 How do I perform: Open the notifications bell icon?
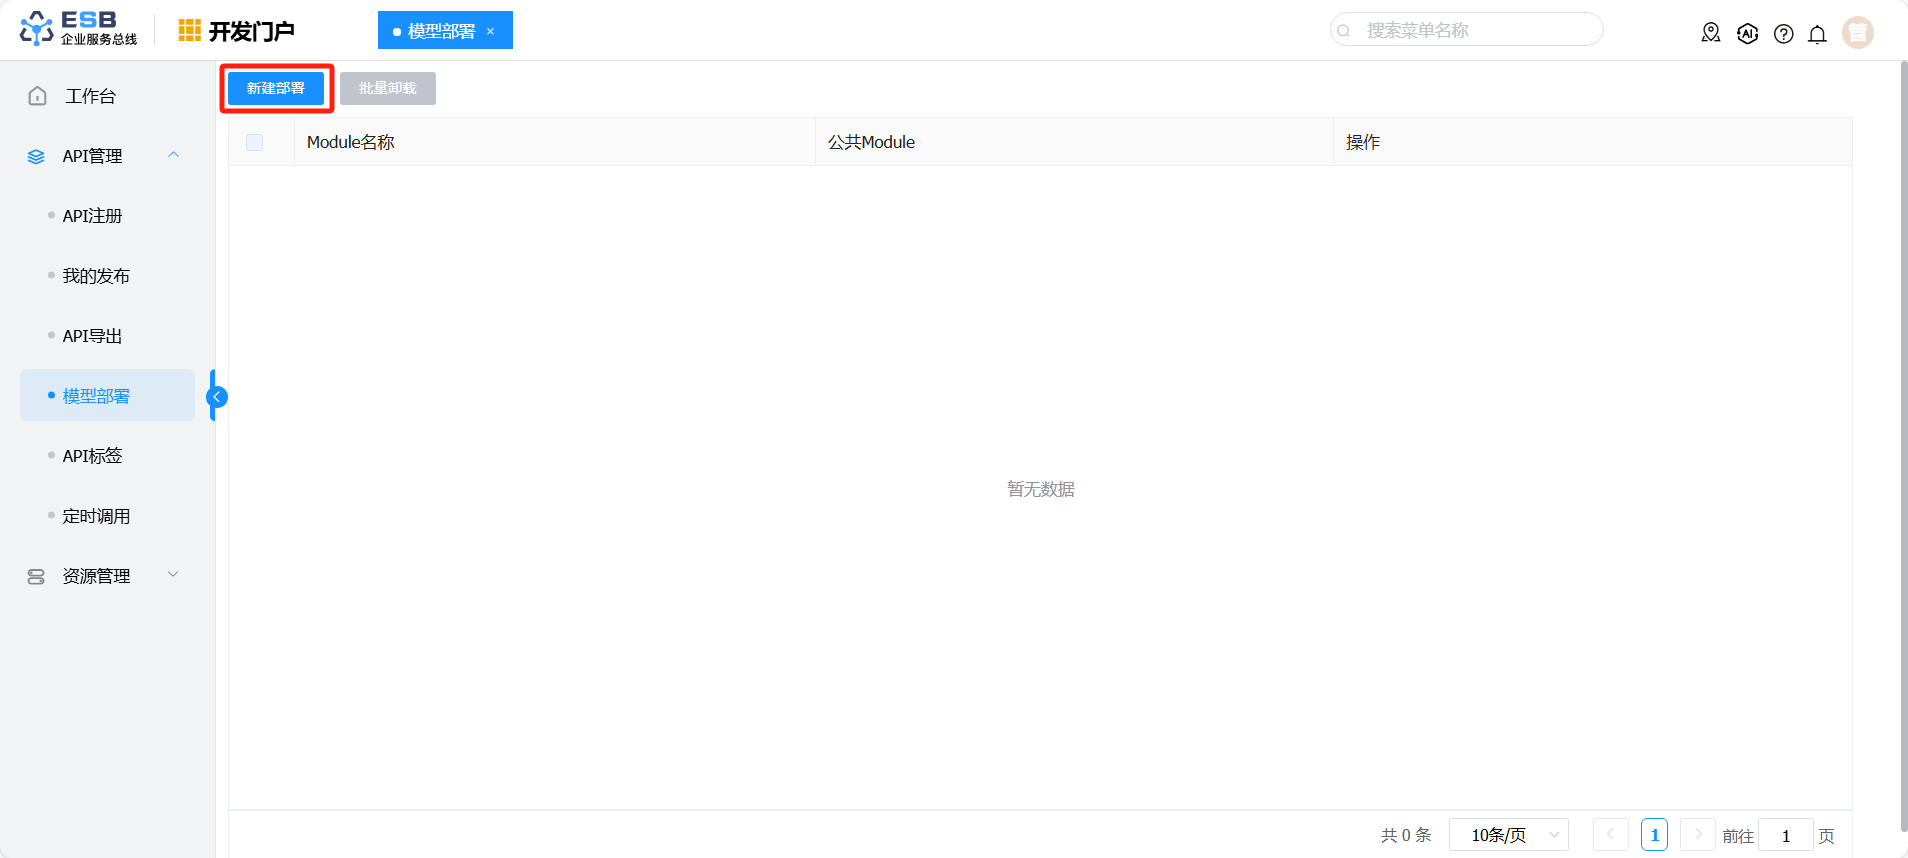pos(1817,34)
